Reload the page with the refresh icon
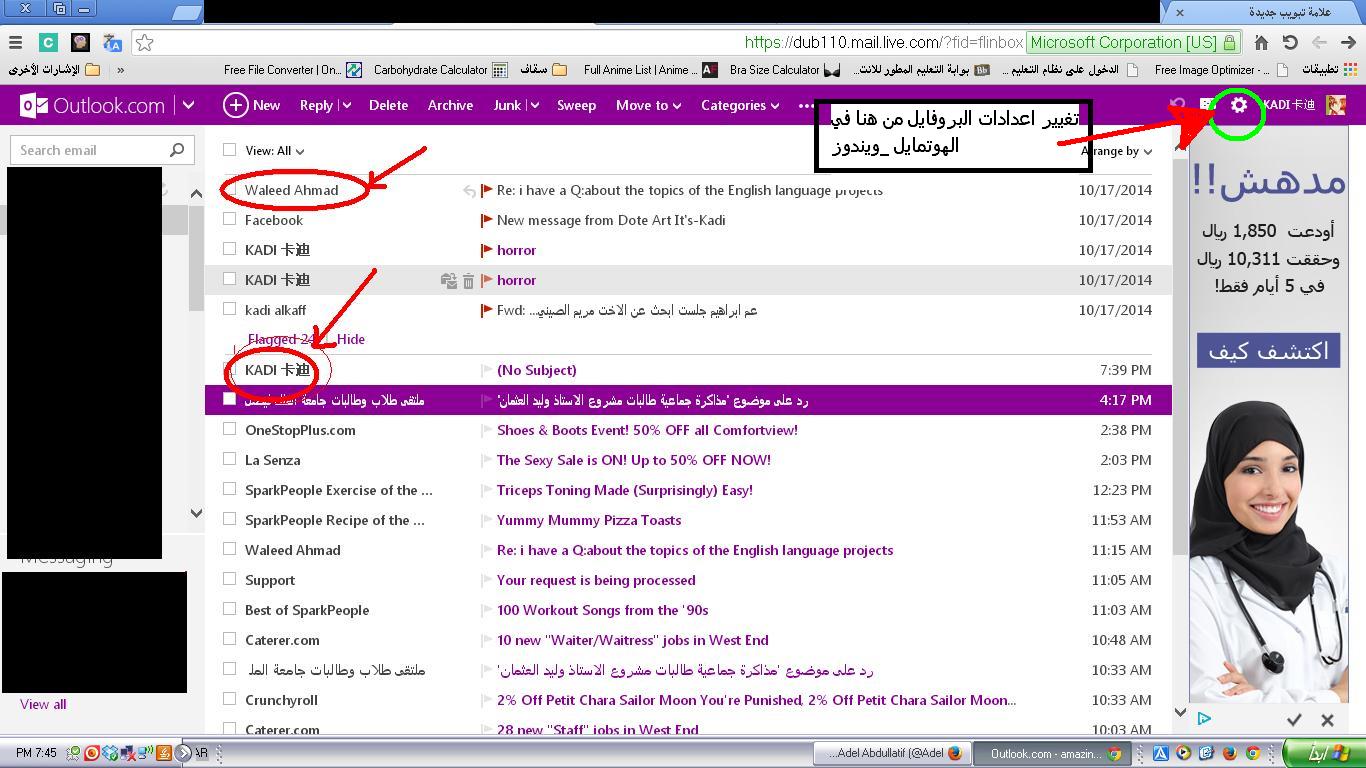 pyautogui.click(x=1290, y=43)
